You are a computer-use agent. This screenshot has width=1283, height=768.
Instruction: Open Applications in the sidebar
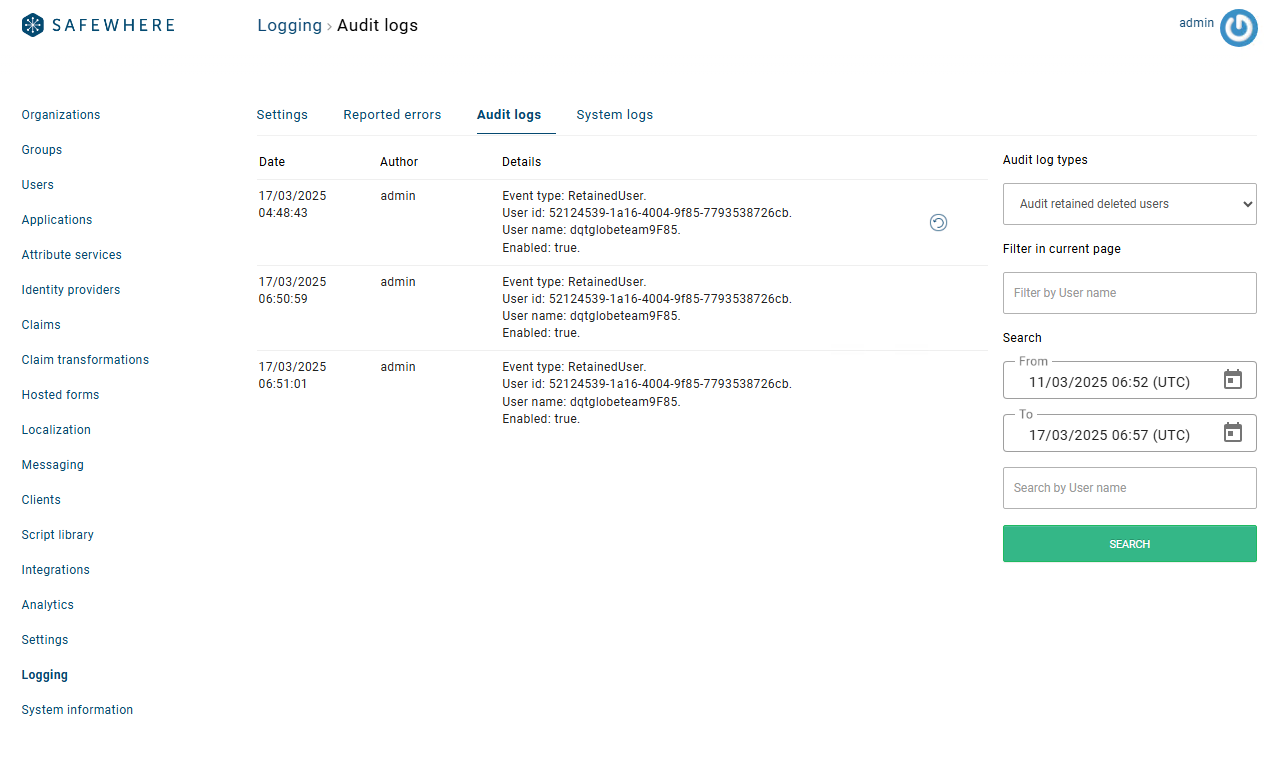57,220
